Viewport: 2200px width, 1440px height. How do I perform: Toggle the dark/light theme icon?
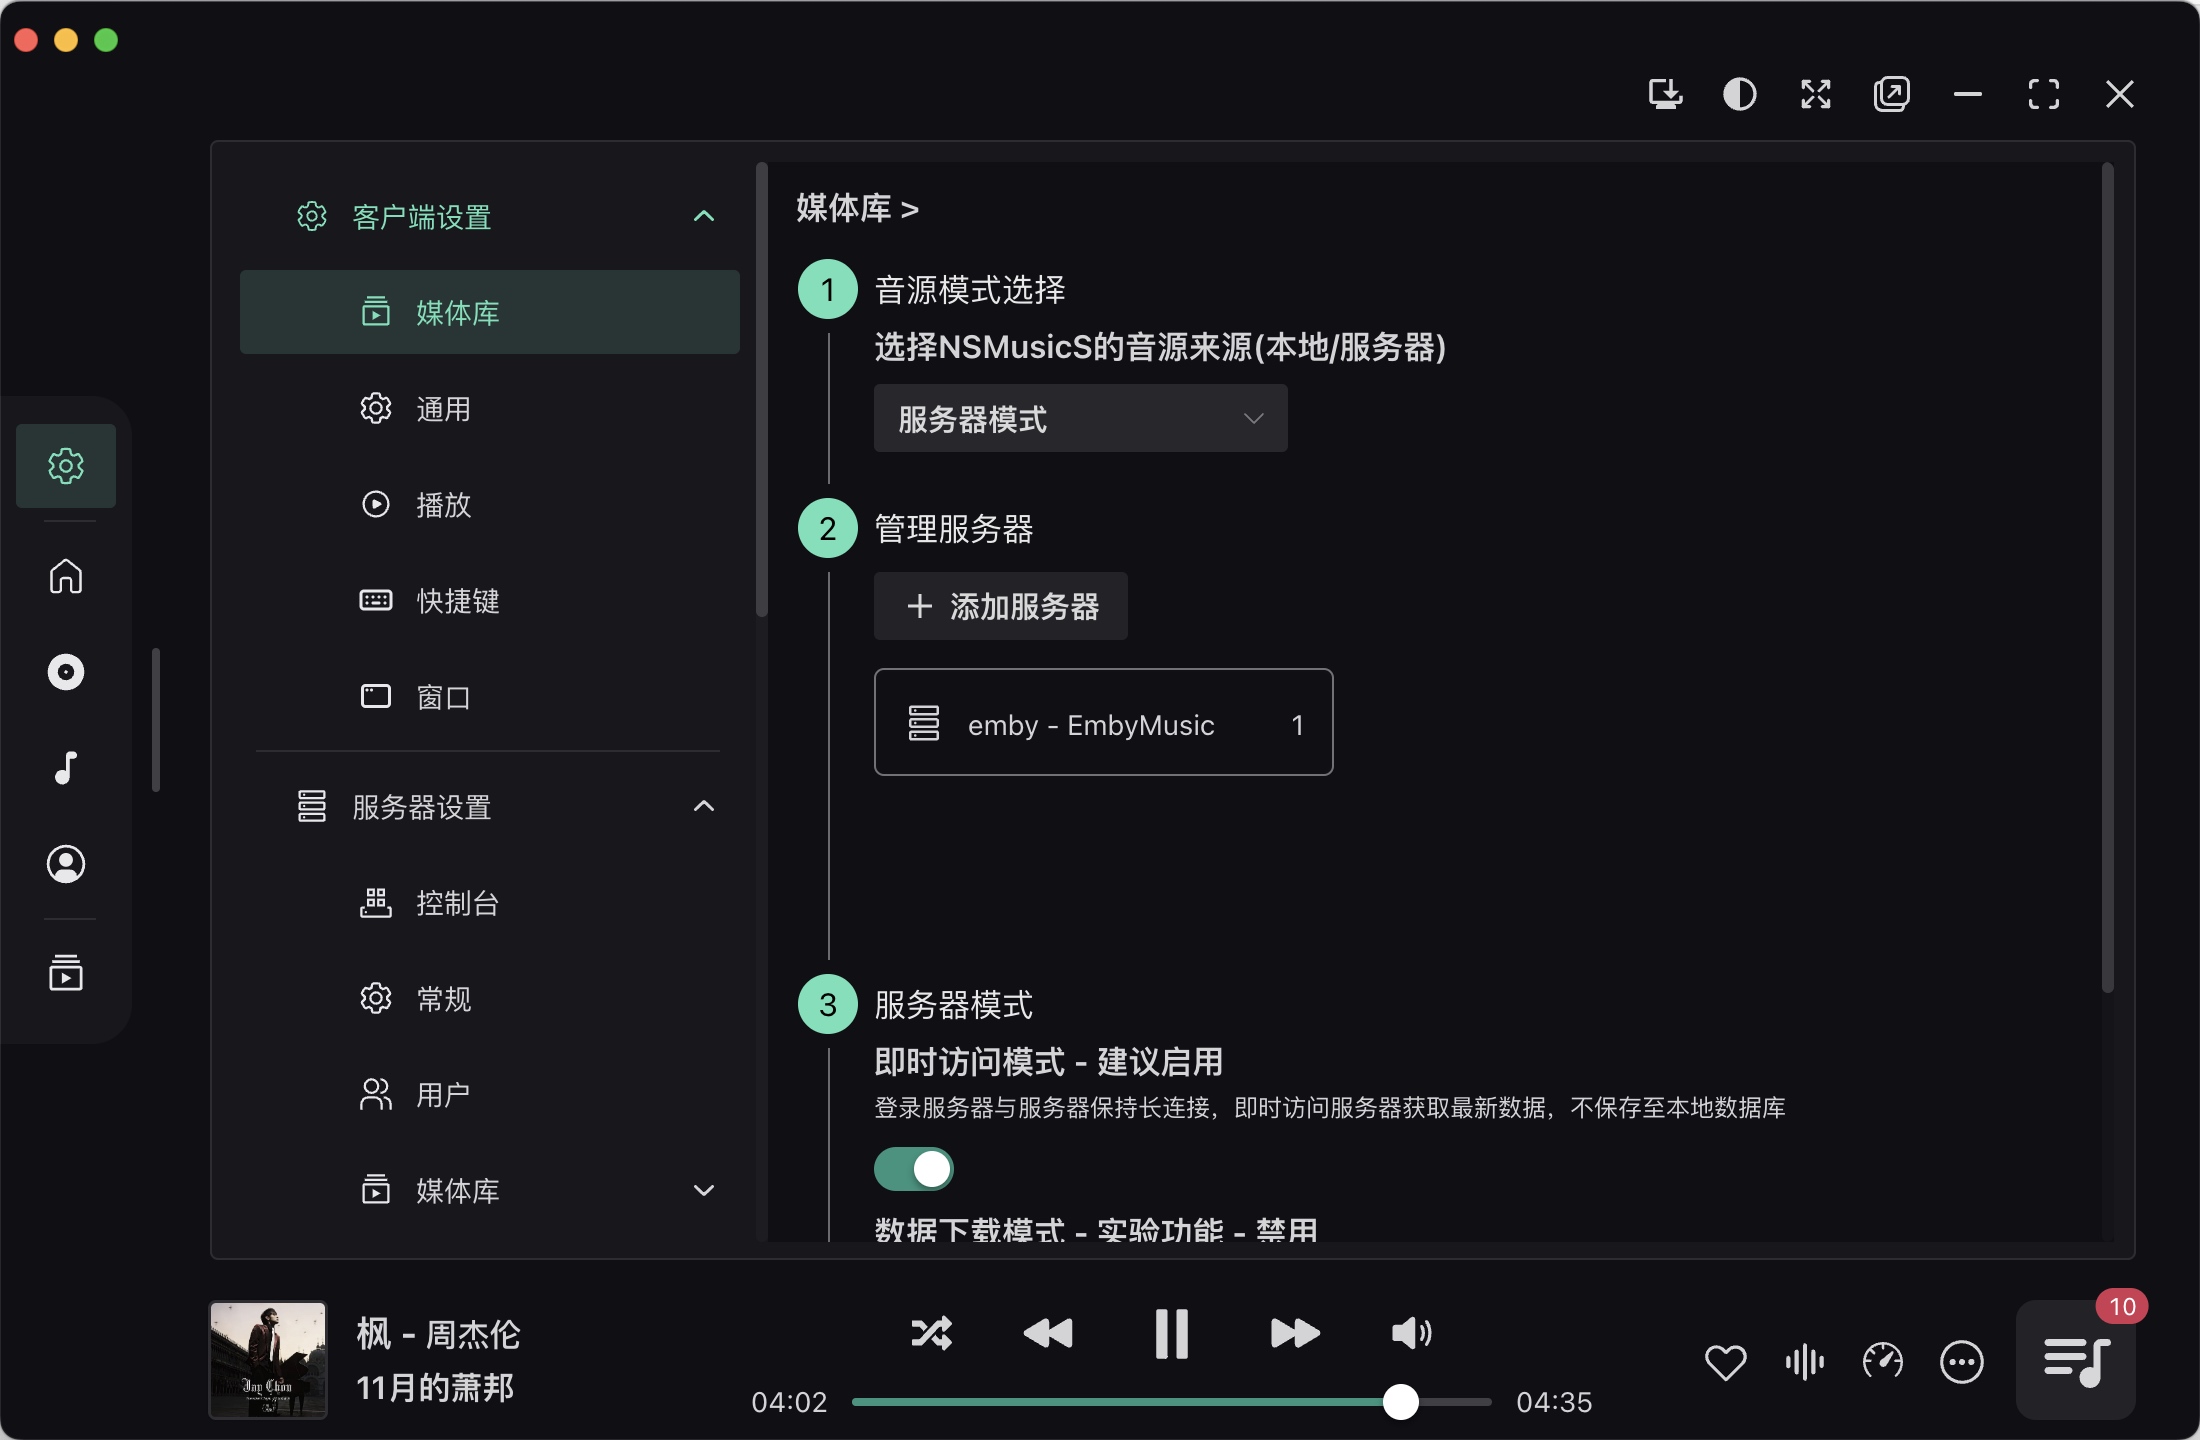pyautogui.click(x=1740, y=94)
